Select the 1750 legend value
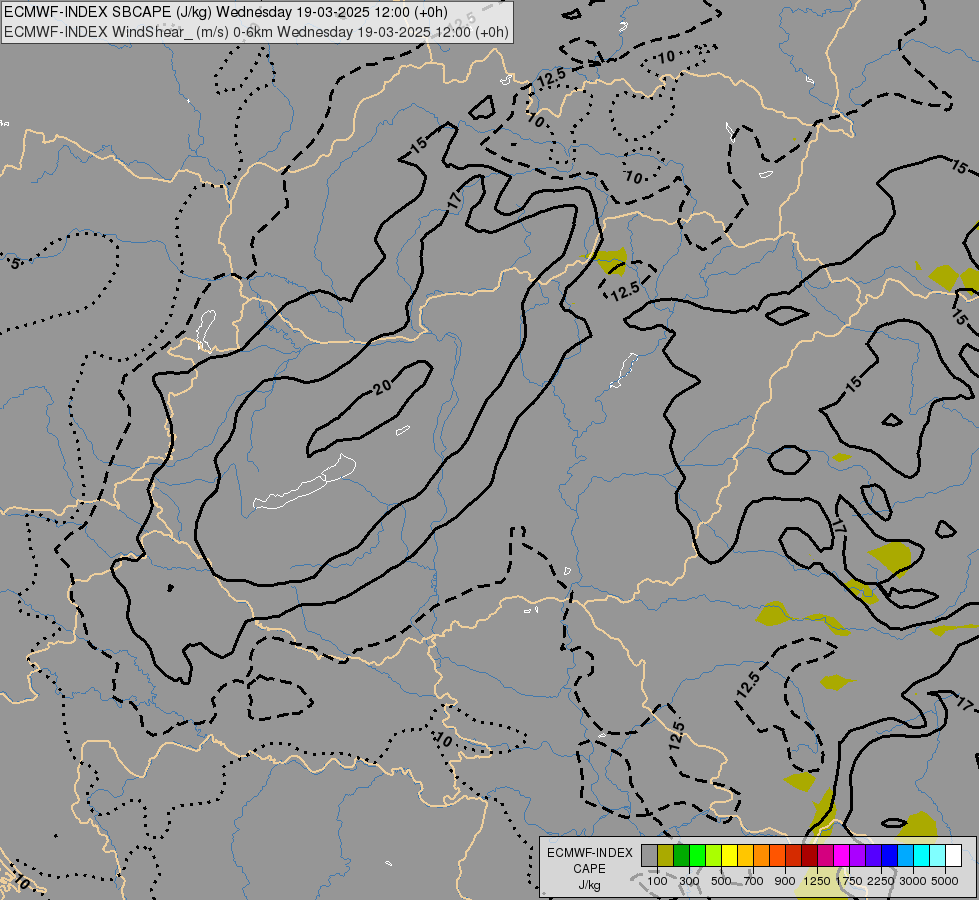The width and height of the screenshot is (979, 900). pyautogui.click(x=849, y=881)
